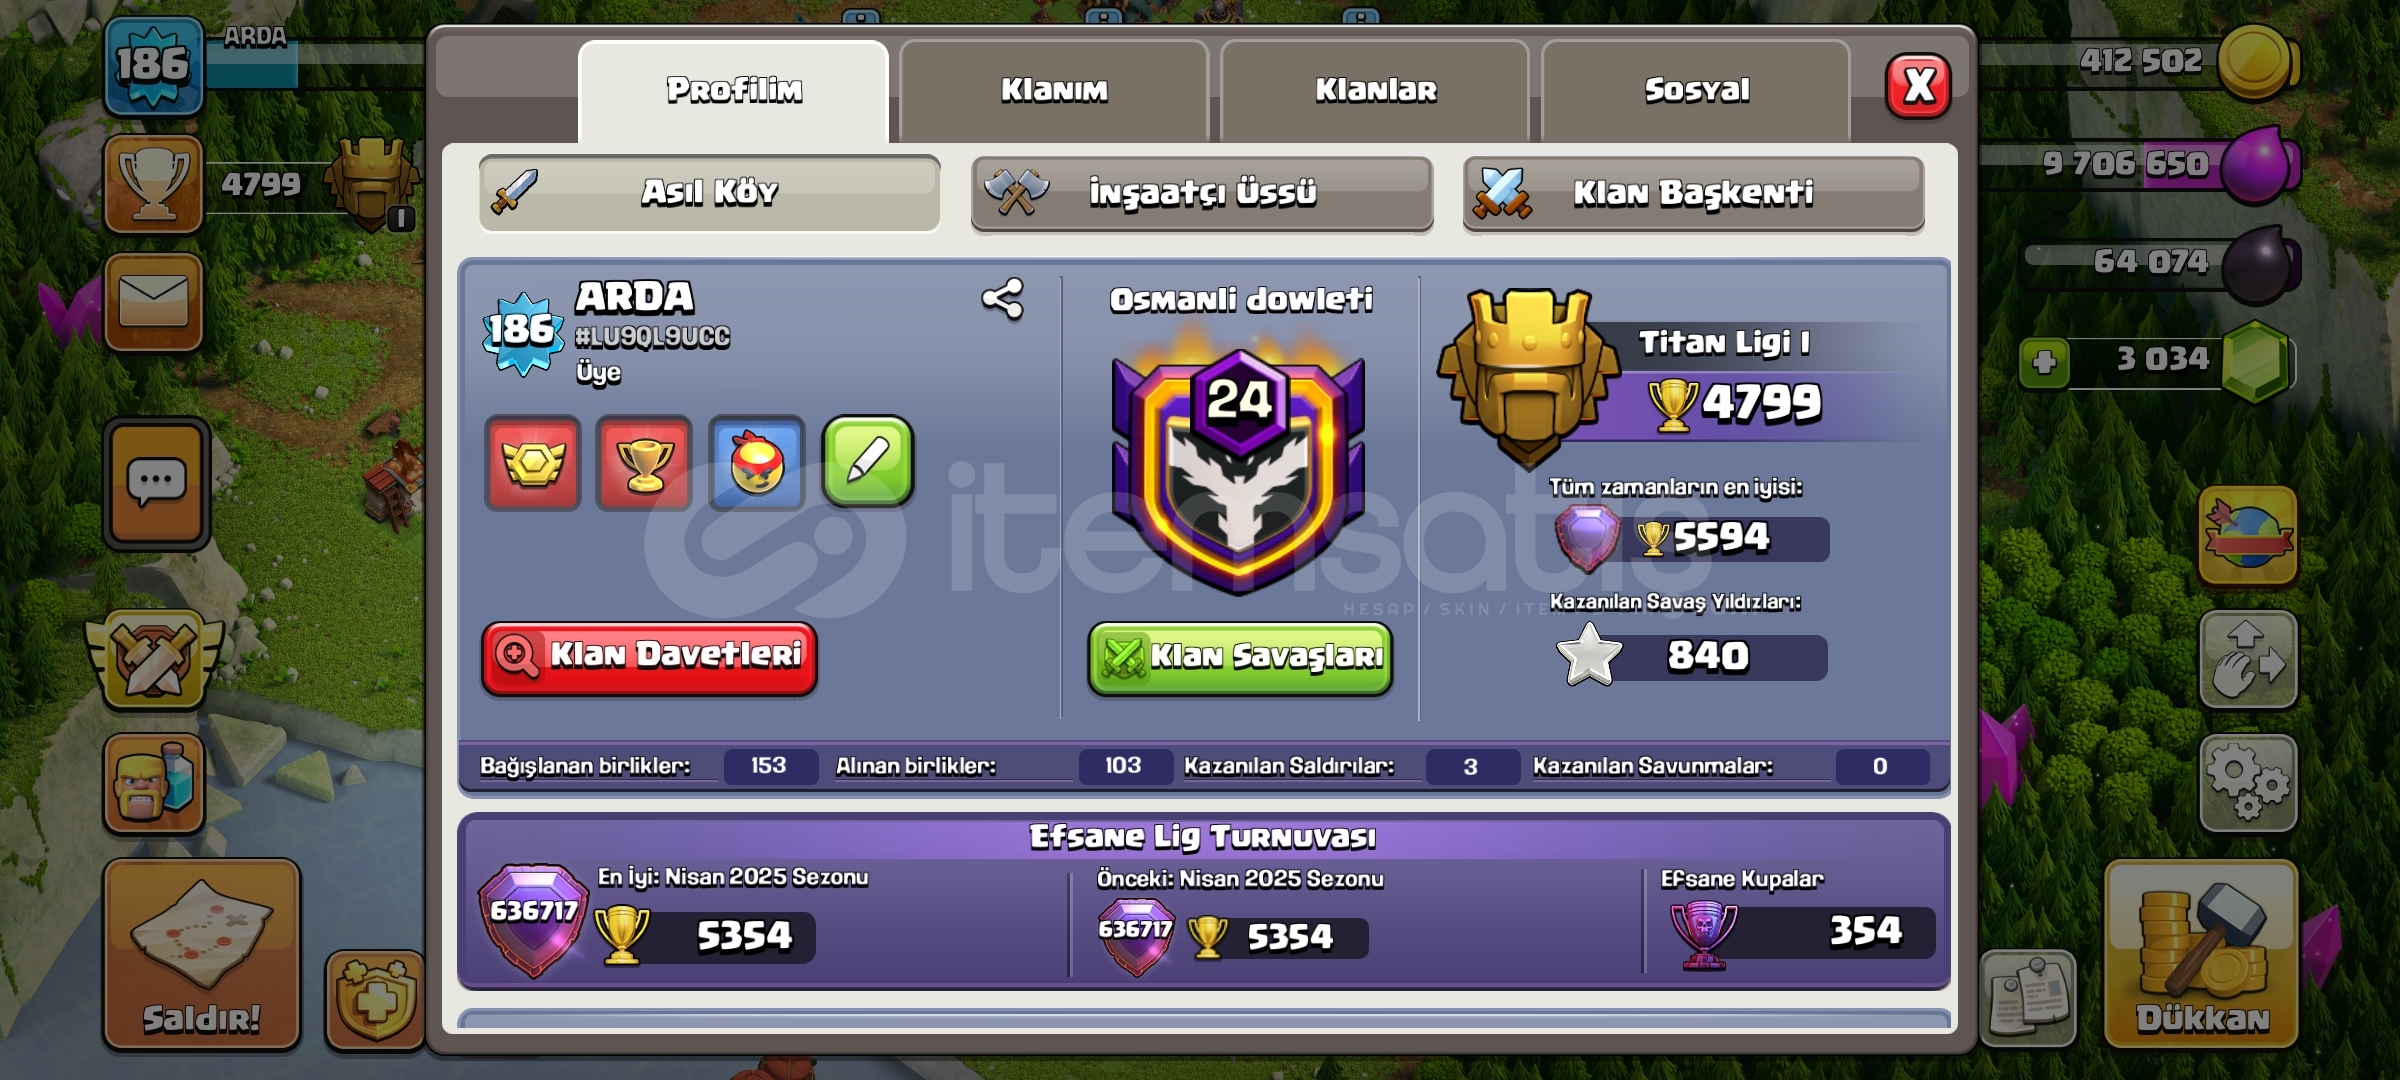Open the mail inbox icon

point(154,301)
